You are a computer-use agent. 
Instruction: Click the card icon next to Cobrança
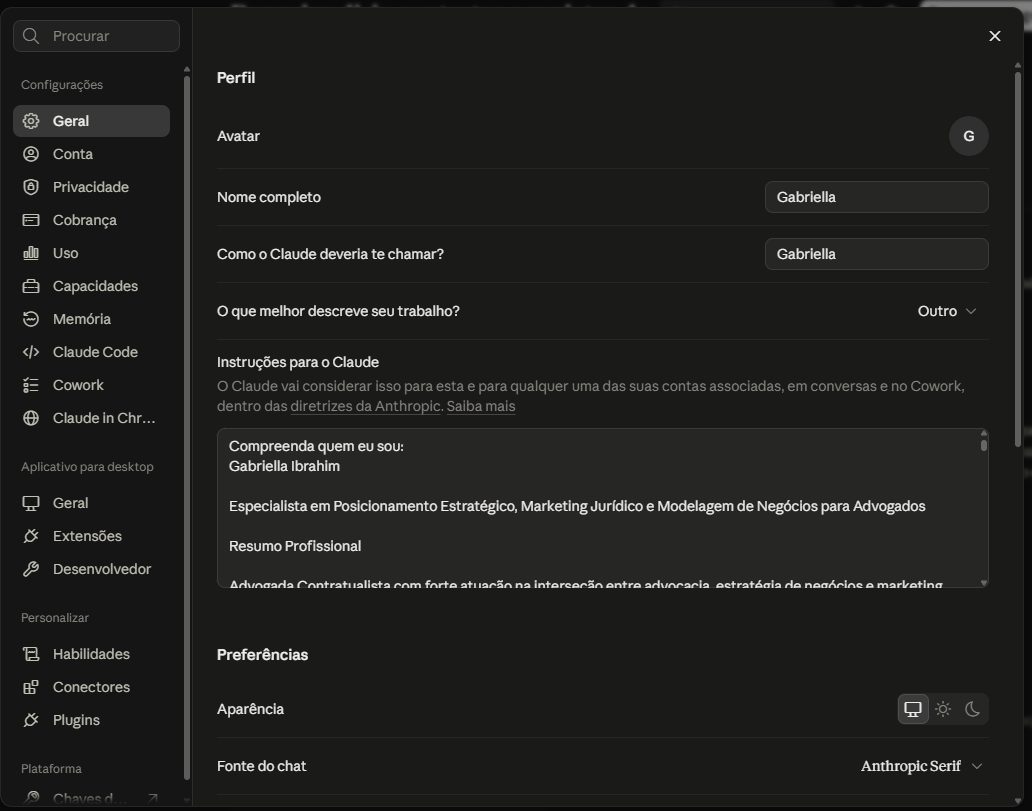click(x=31, y=220)
